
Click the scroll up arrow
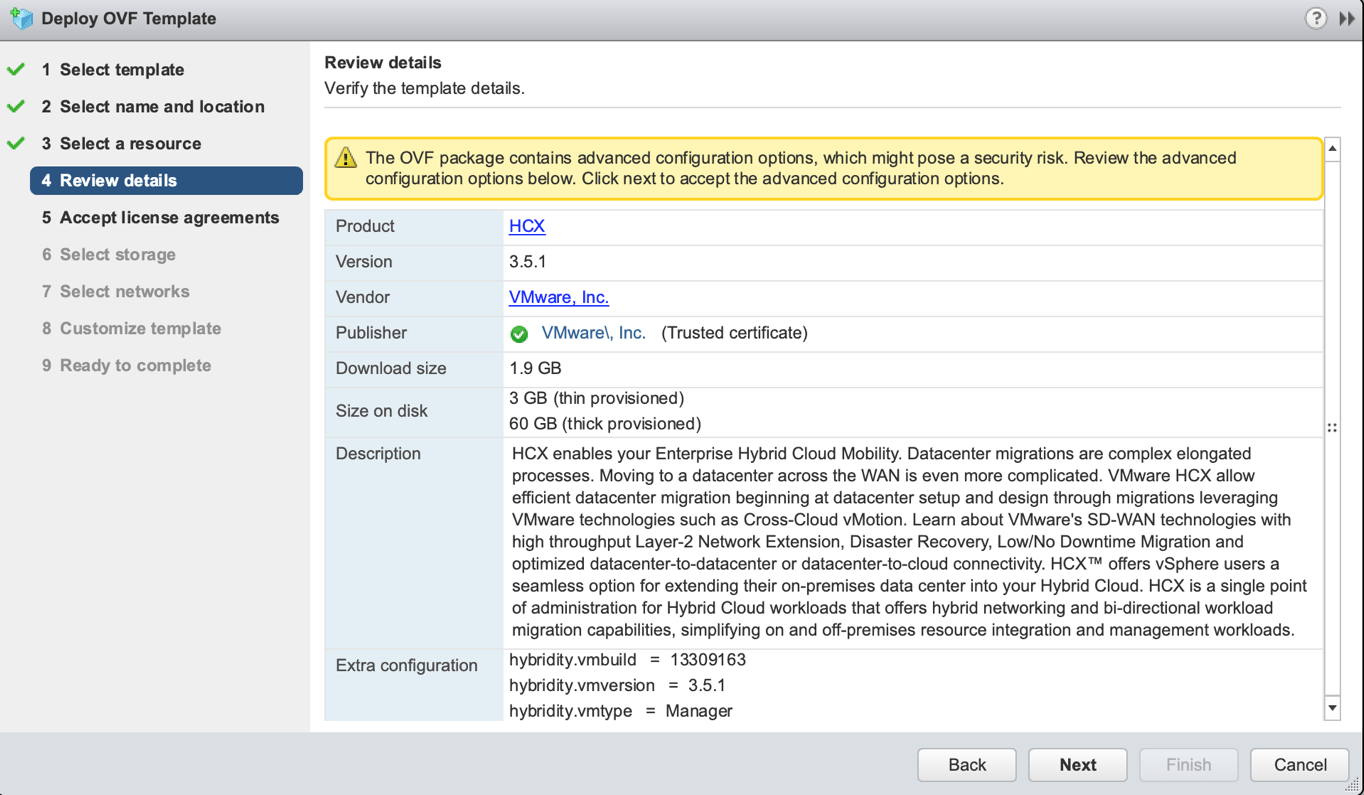click(x=1332, y=149)
